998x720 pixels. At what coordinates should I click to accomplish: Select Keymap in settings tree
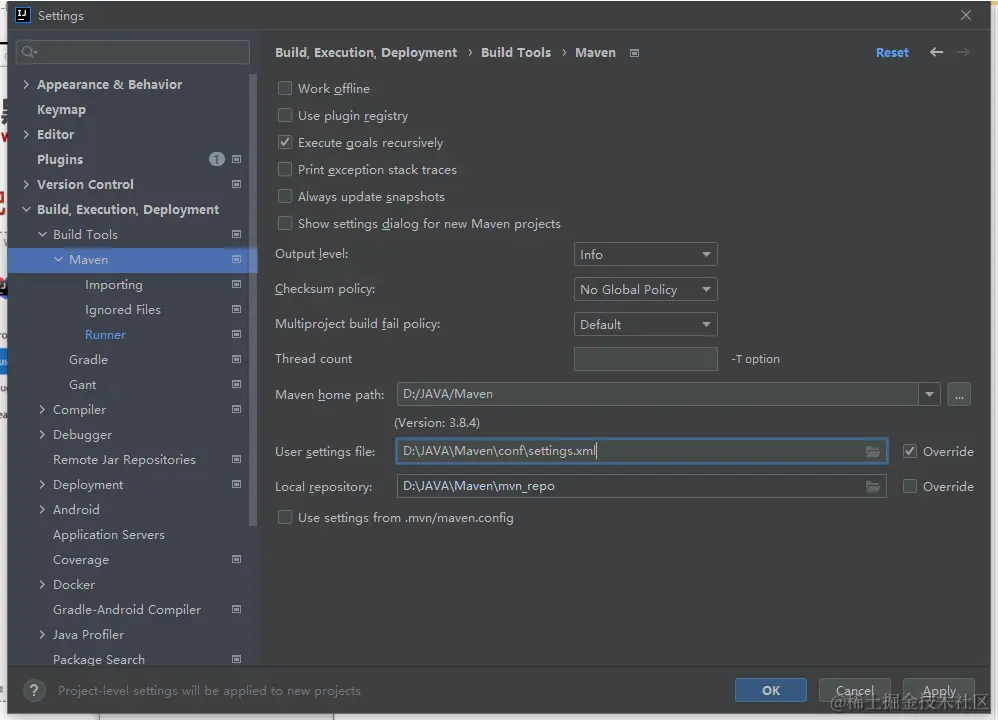click(x=61, y=109)
